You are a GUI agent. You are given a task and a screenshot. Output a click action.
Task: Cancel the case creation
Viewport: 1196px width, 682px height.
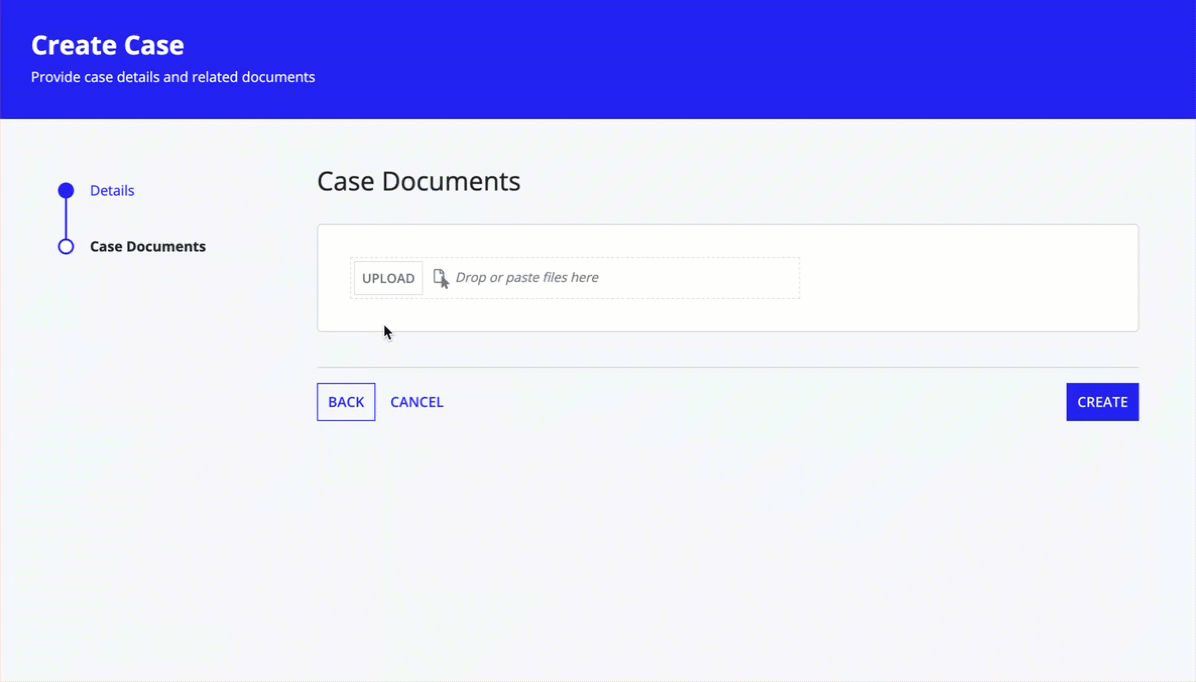(416, 401)
